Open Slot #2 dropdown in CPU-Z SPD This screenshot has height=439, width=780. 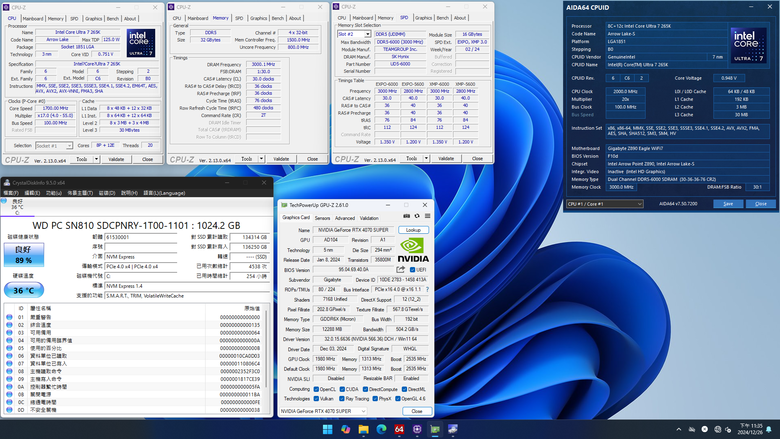354,34
